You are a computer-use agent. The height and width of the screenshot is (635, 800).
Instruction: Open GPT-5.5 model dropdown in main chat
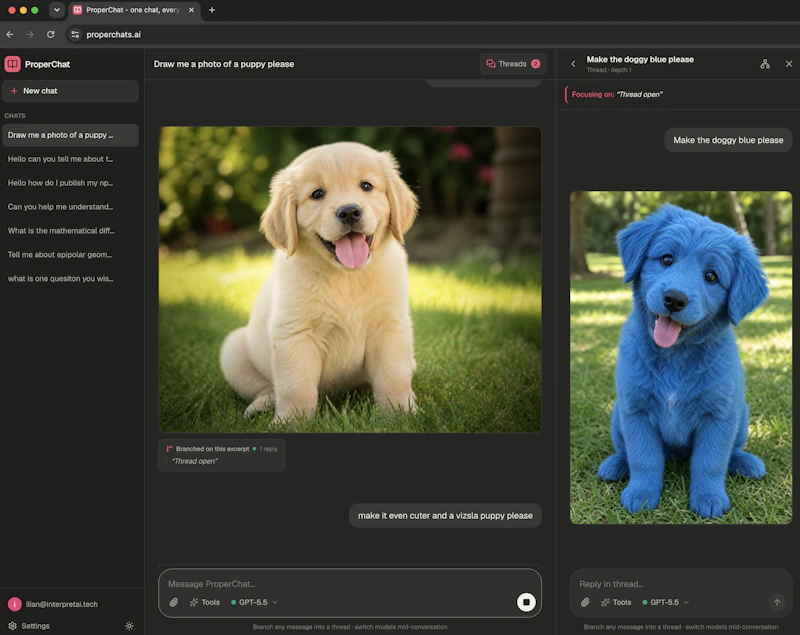[x=254, y=602]
